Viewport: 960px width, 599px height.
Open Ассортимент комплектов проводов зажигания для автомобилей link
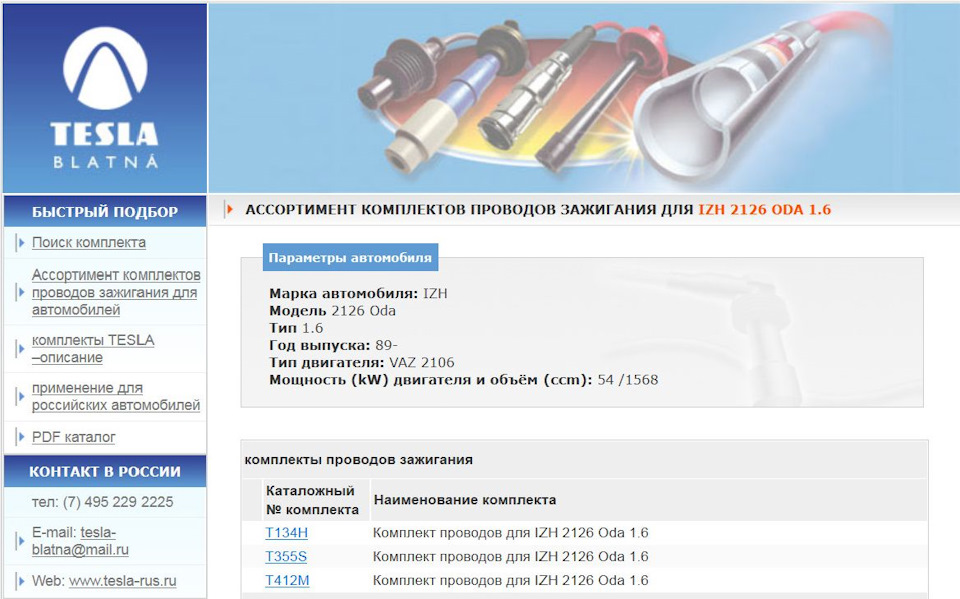point(116,292)
